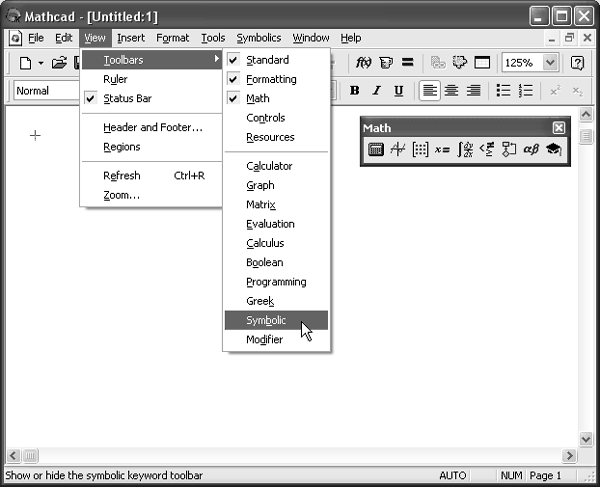Show the Modifier toolbar

coord(276,340)
